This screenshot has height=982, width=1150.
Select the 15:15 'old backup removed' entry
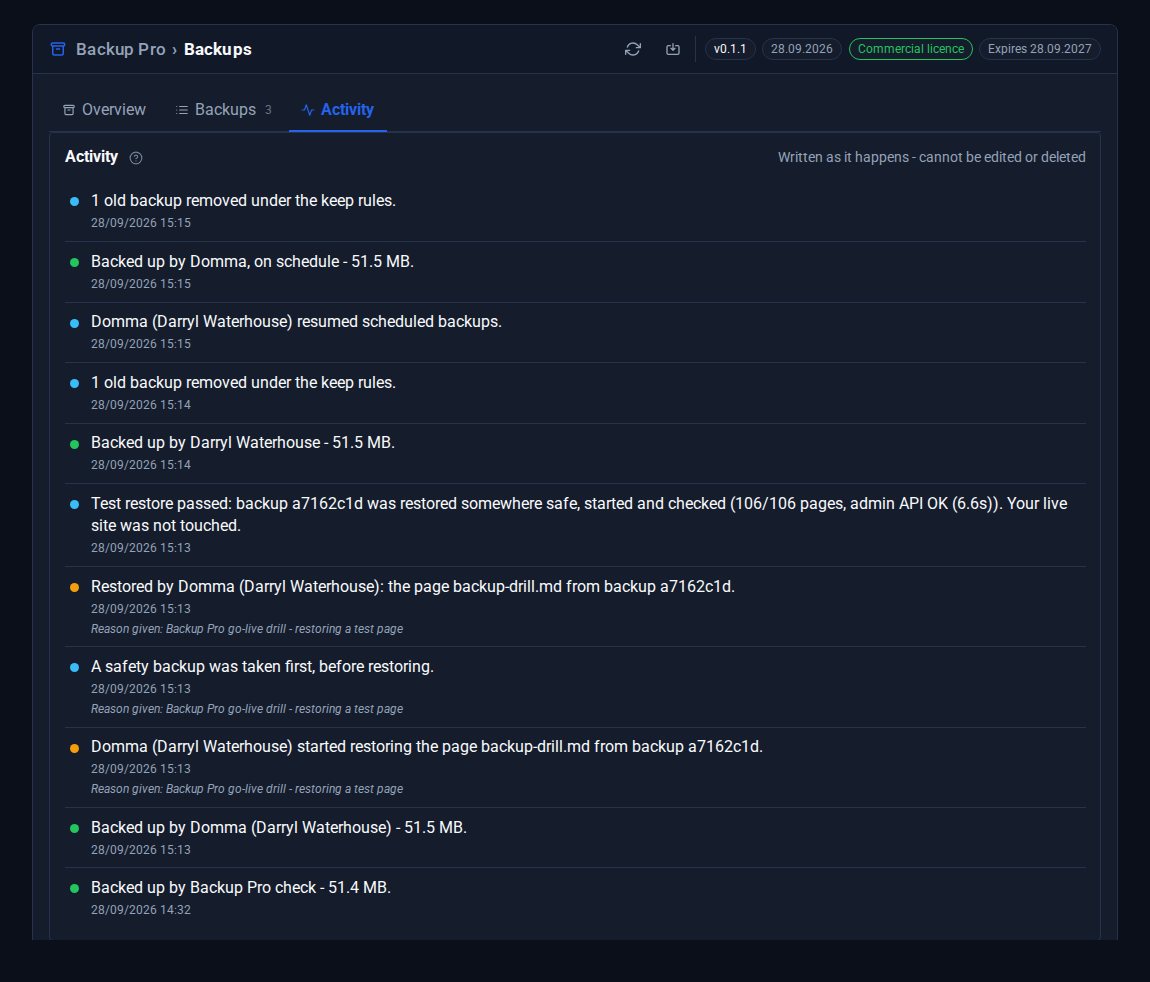[x=575, y=211]
